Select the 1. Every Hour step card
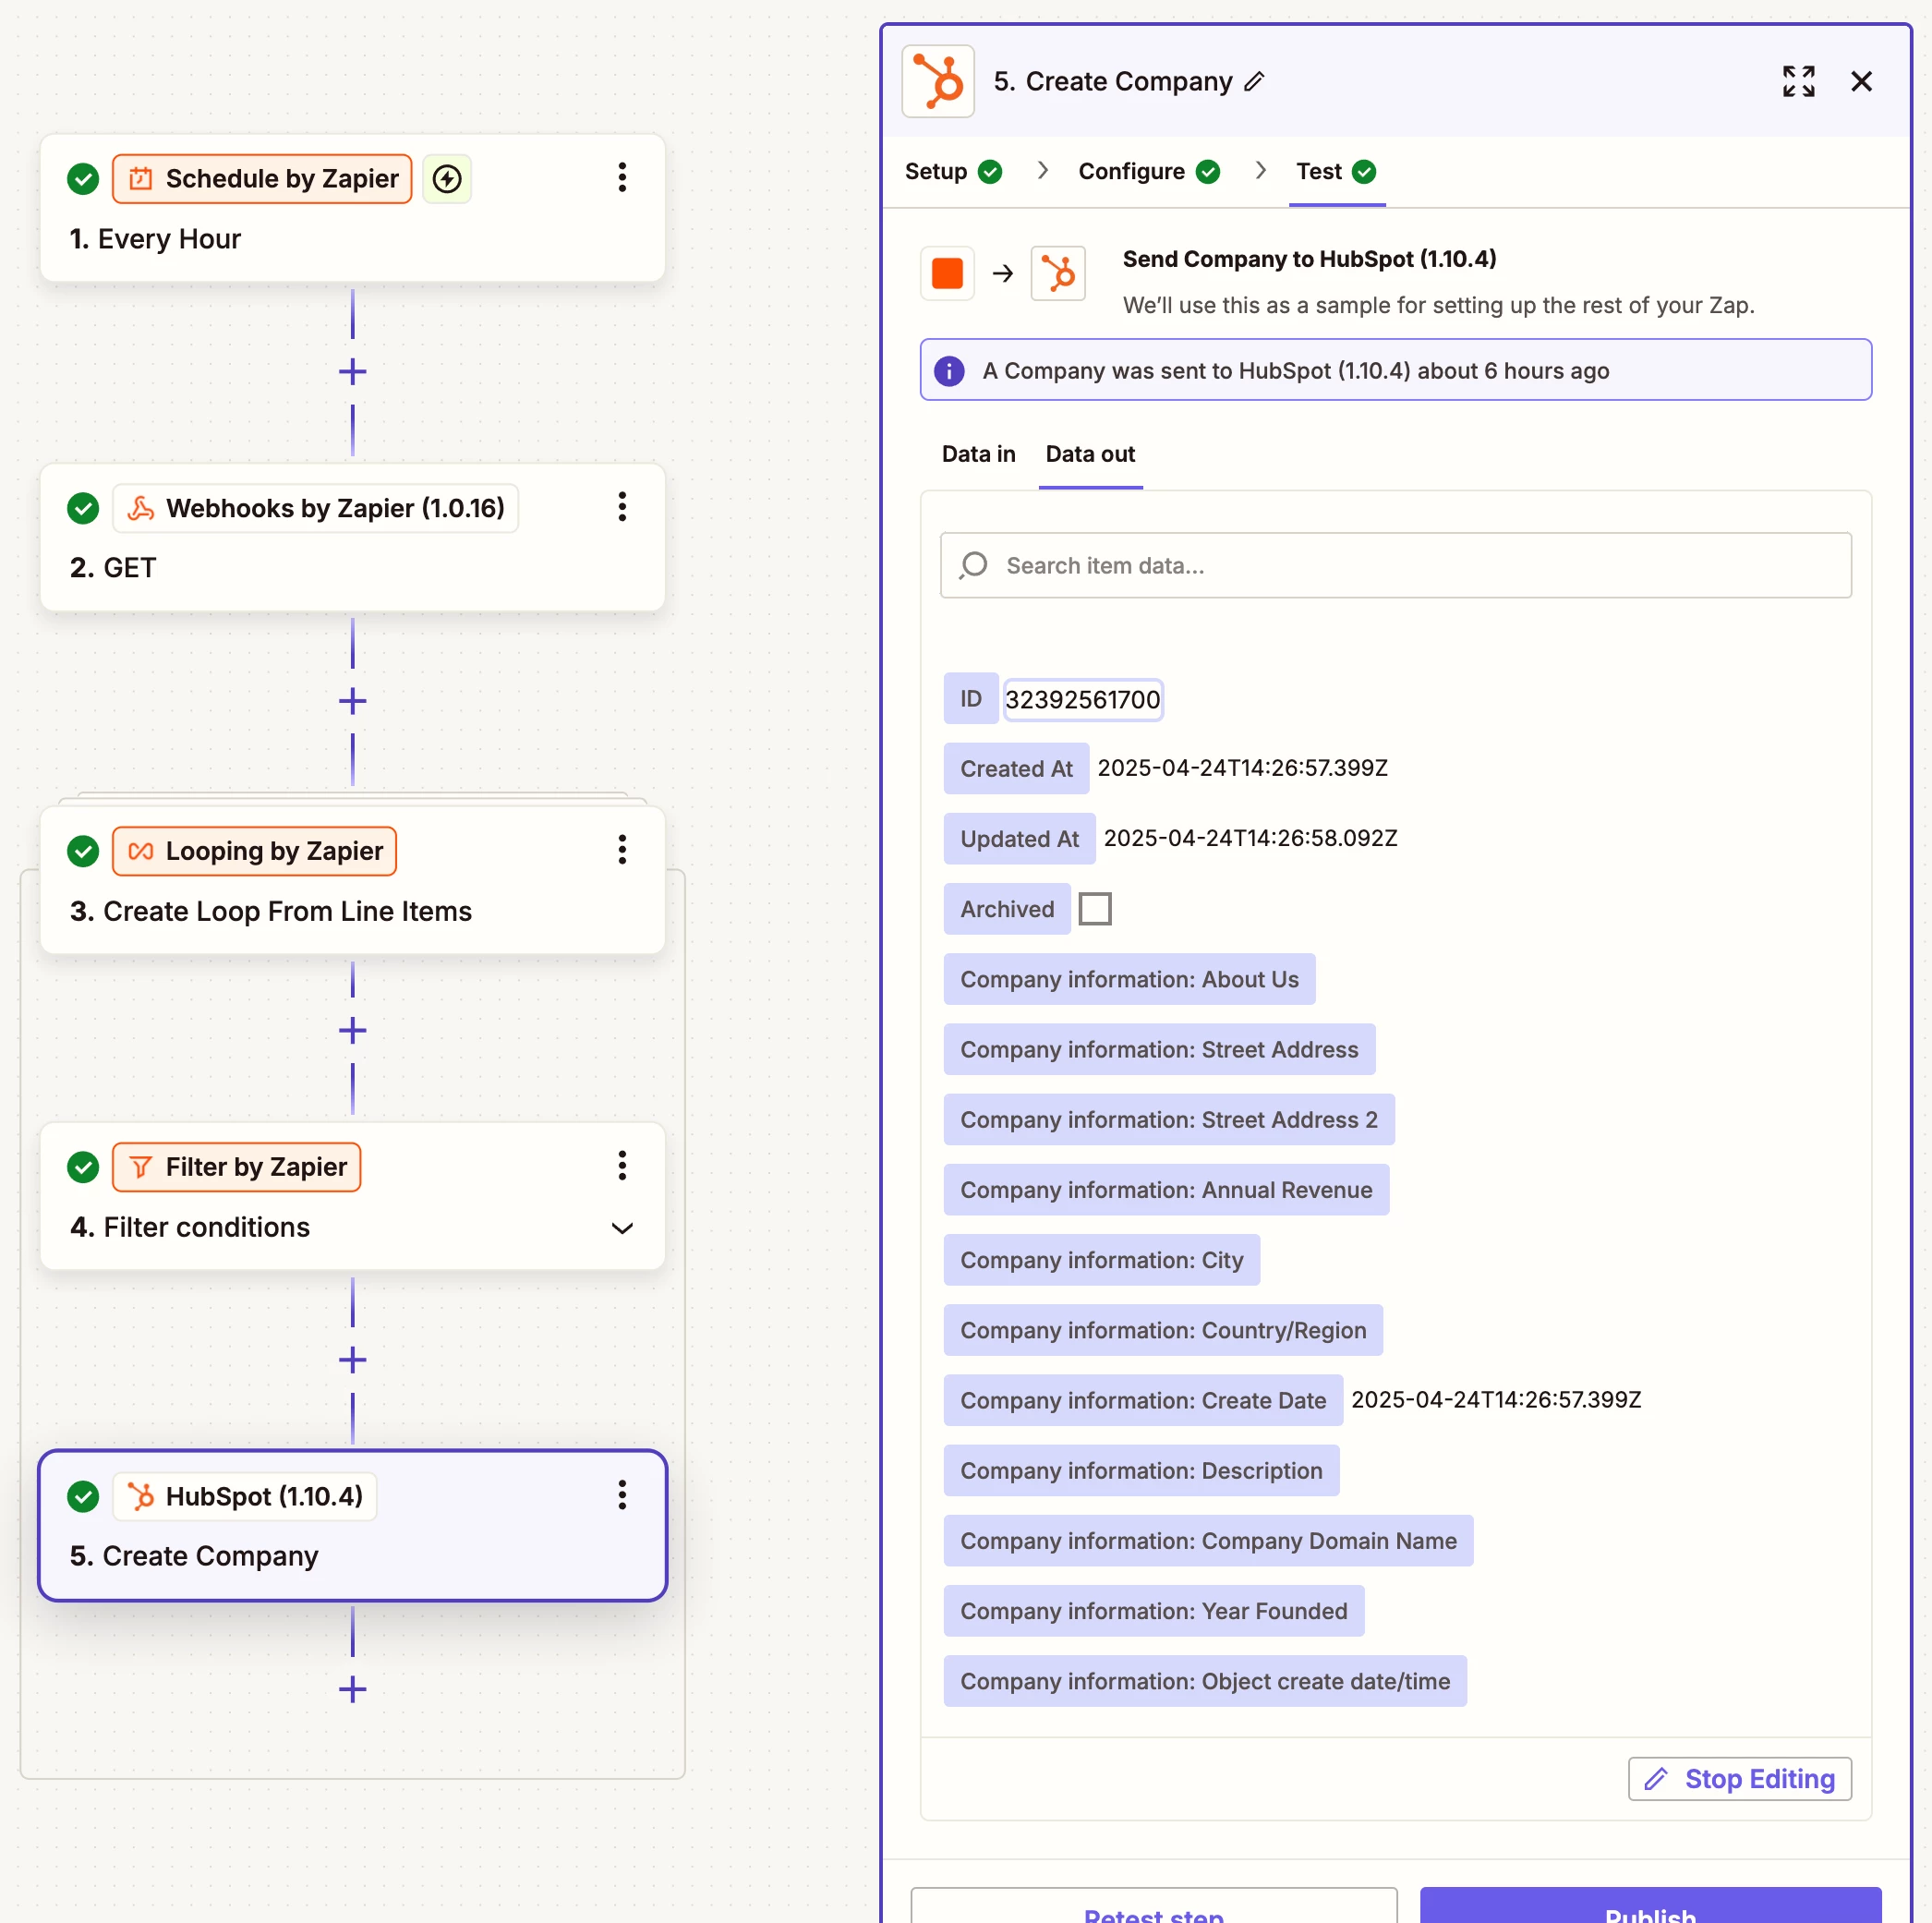Viewport: 1932px width, 1923px height. click(352, 208)
